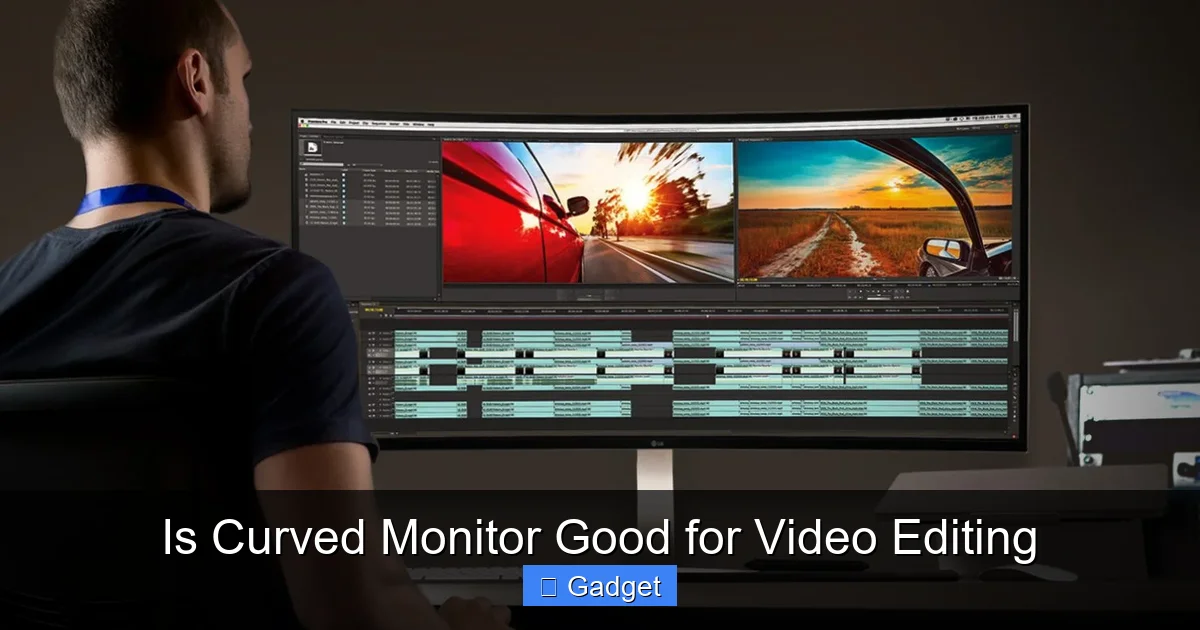This screenshot has height=630, width=1200.
Task: Click the Source monitor red car preview
Action: (588, 212)
